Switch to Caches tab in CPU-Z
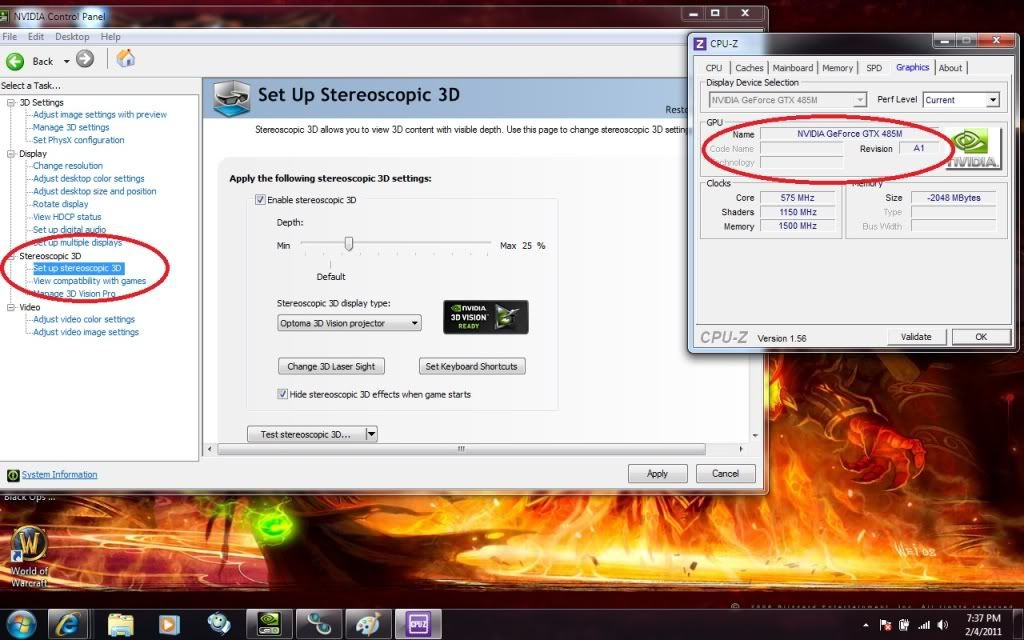This screenshot has height=640, width=1024. (749, 68)
